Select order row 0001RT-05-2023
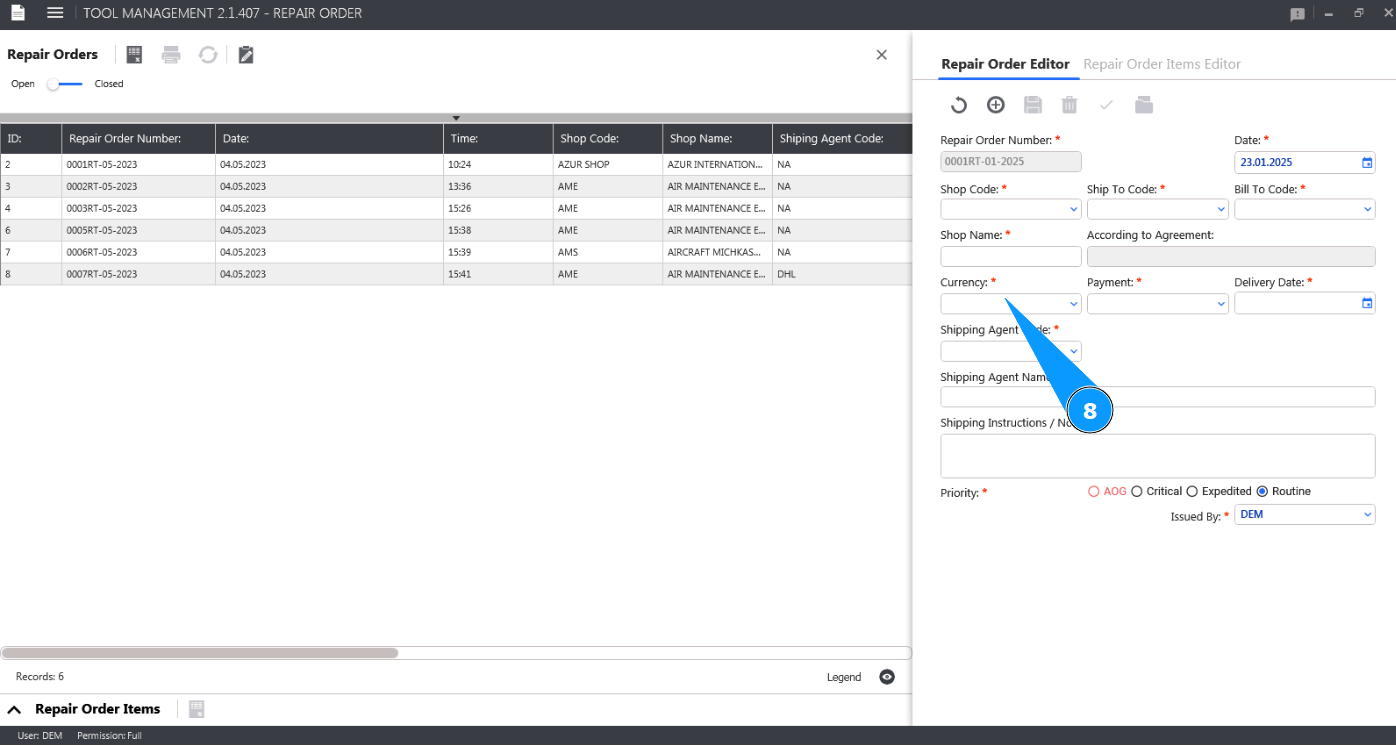 [x=456, y=165]
